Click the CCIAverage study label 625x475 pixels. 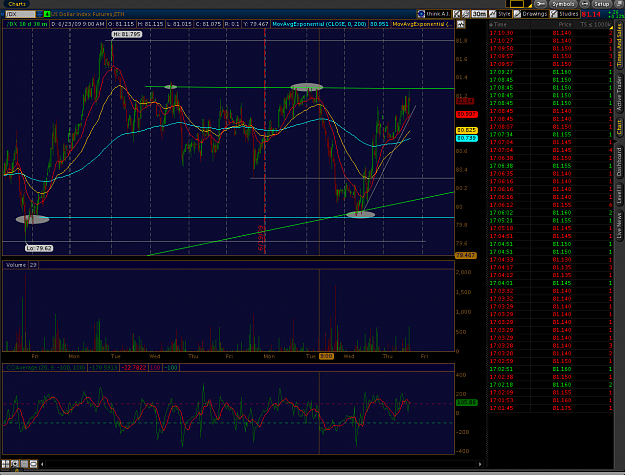(46, 367)
